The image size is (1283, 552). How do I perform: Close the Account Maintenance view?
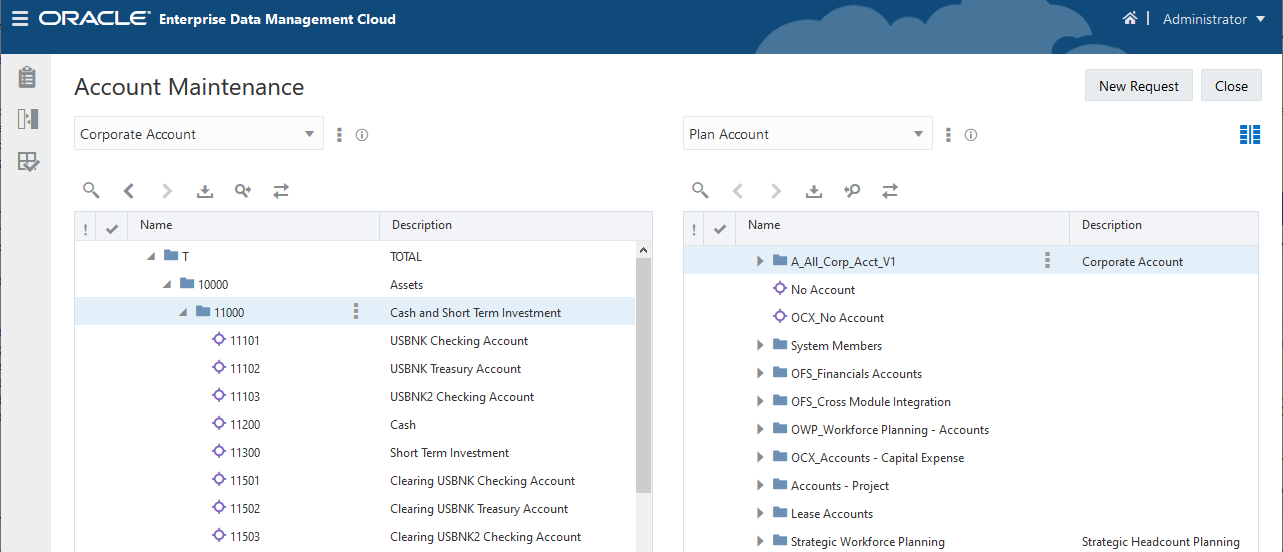pyautogui.click(x=1231, y=86)
